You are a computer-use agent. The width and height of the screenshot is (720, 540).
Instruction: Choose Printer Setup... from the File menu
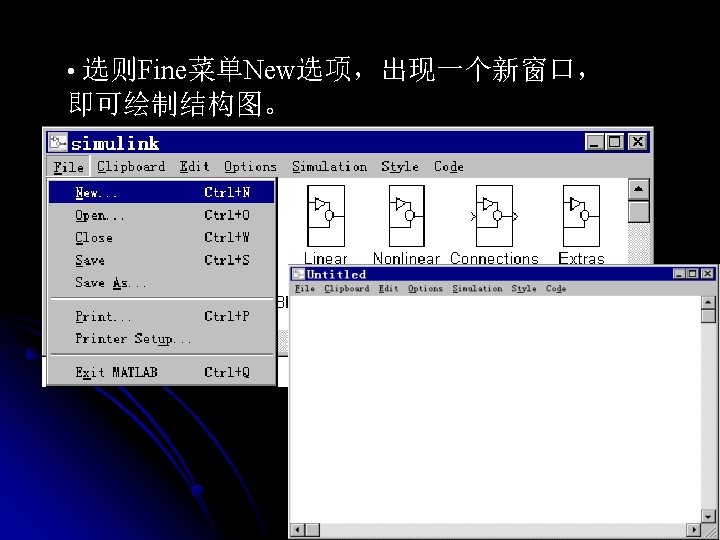(x=162, y=338)
